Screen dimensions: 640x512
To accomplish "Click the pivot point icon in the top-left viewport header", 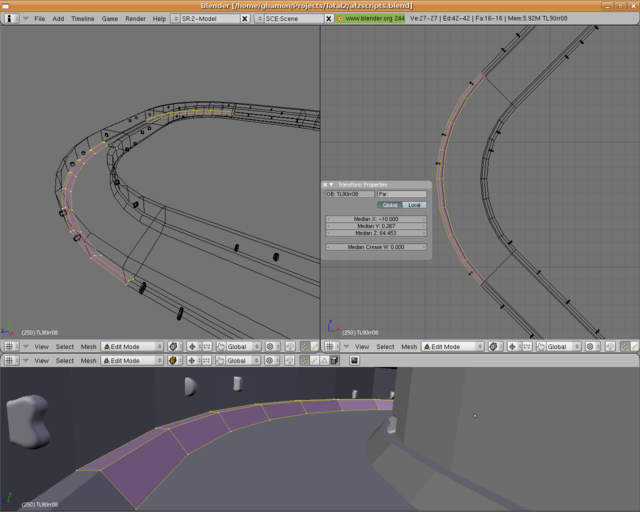I will (192, 347).
